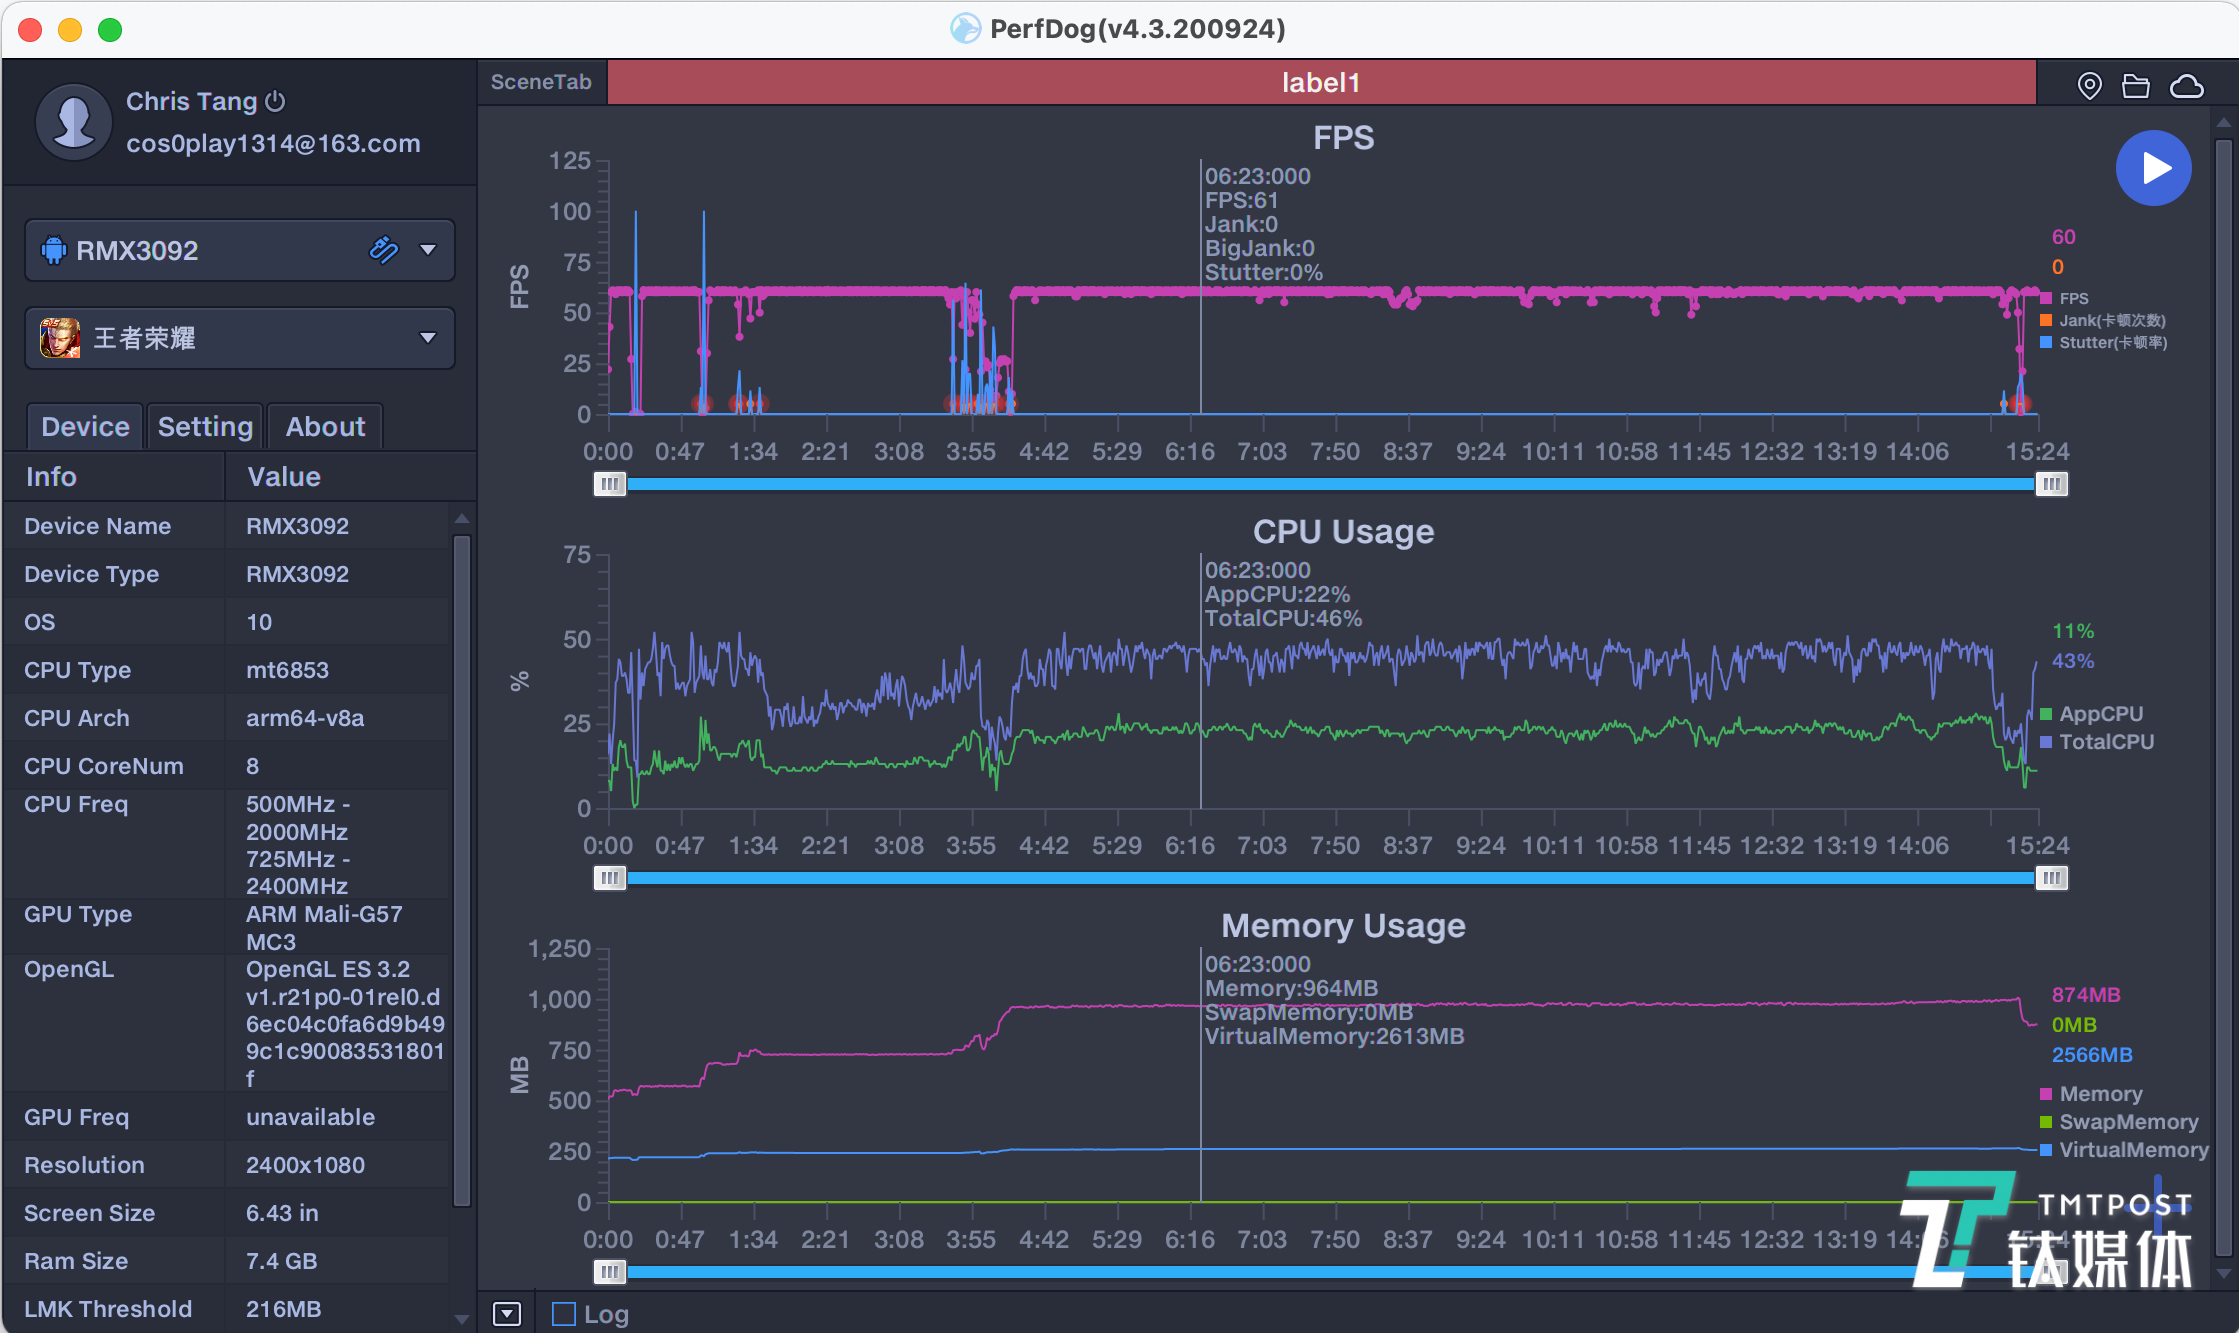The height and width of the screenshot is (1333, 2239).
Task: Click the label1 scene label bar
Action: click(1321, 83)
